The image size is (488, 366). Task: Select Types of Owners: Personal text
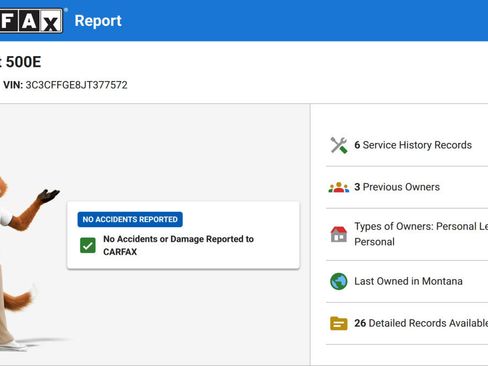(x=421, y=234)
